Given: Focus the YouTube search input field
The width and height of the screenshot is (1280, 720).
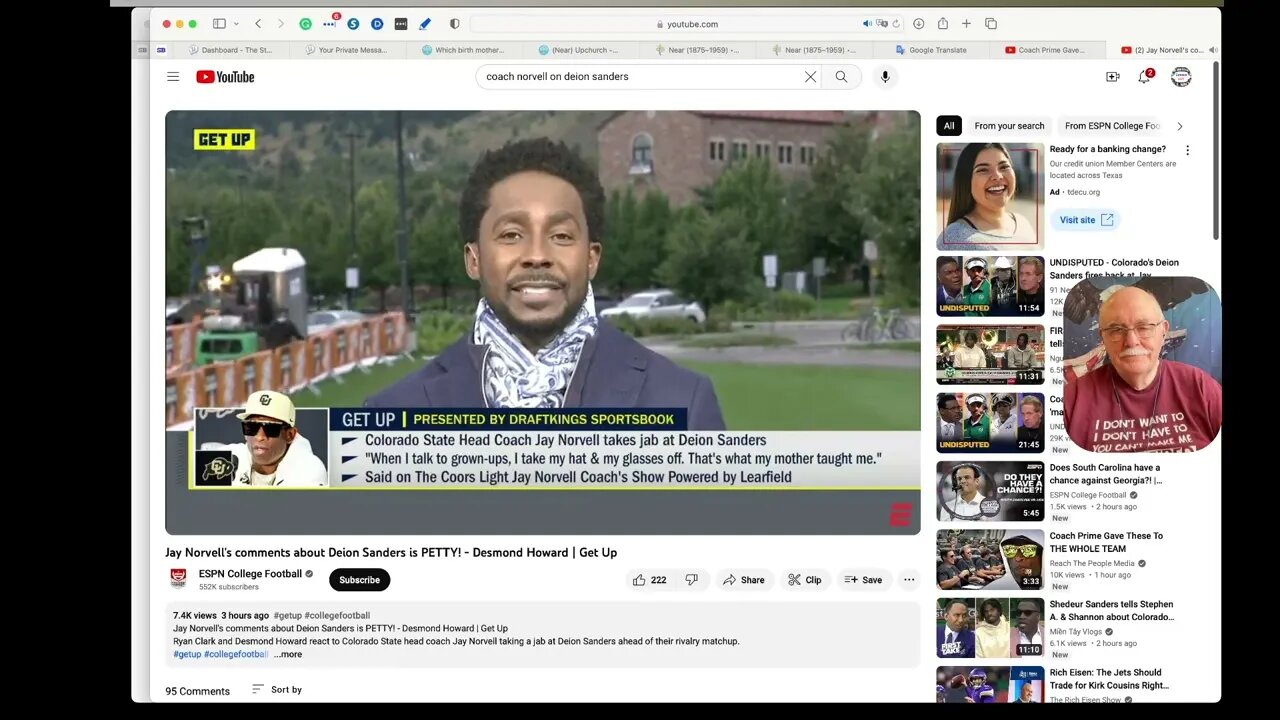Looking at the screenshot, I should point(640,77).
